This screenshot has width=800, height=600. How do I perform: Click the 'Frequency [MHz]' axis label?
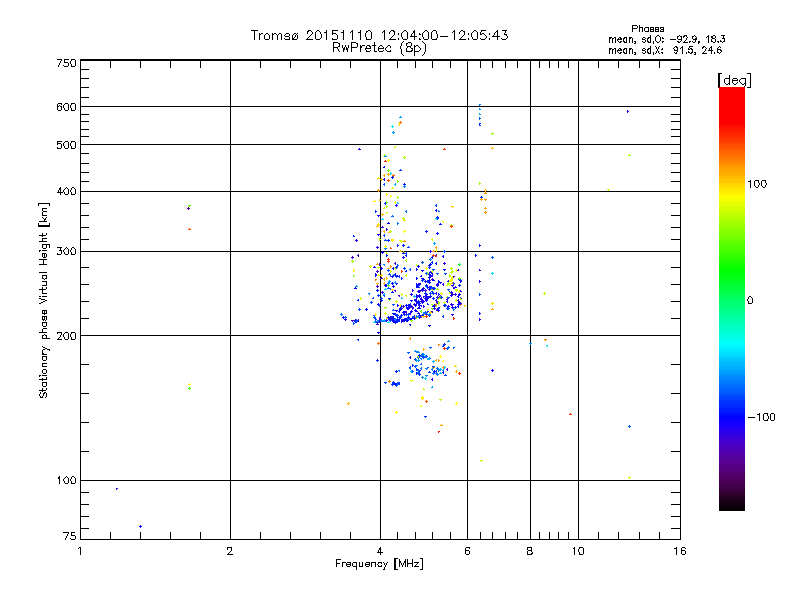[379, 564]
